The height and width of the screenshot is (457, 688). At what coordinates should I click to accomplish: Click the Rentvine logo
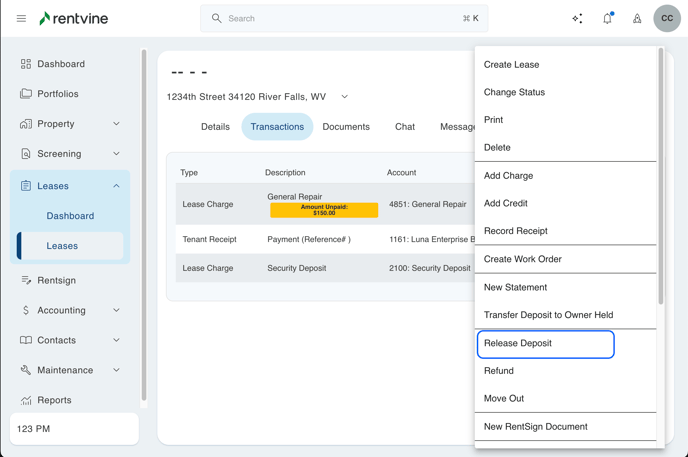[x=73, y=18]
